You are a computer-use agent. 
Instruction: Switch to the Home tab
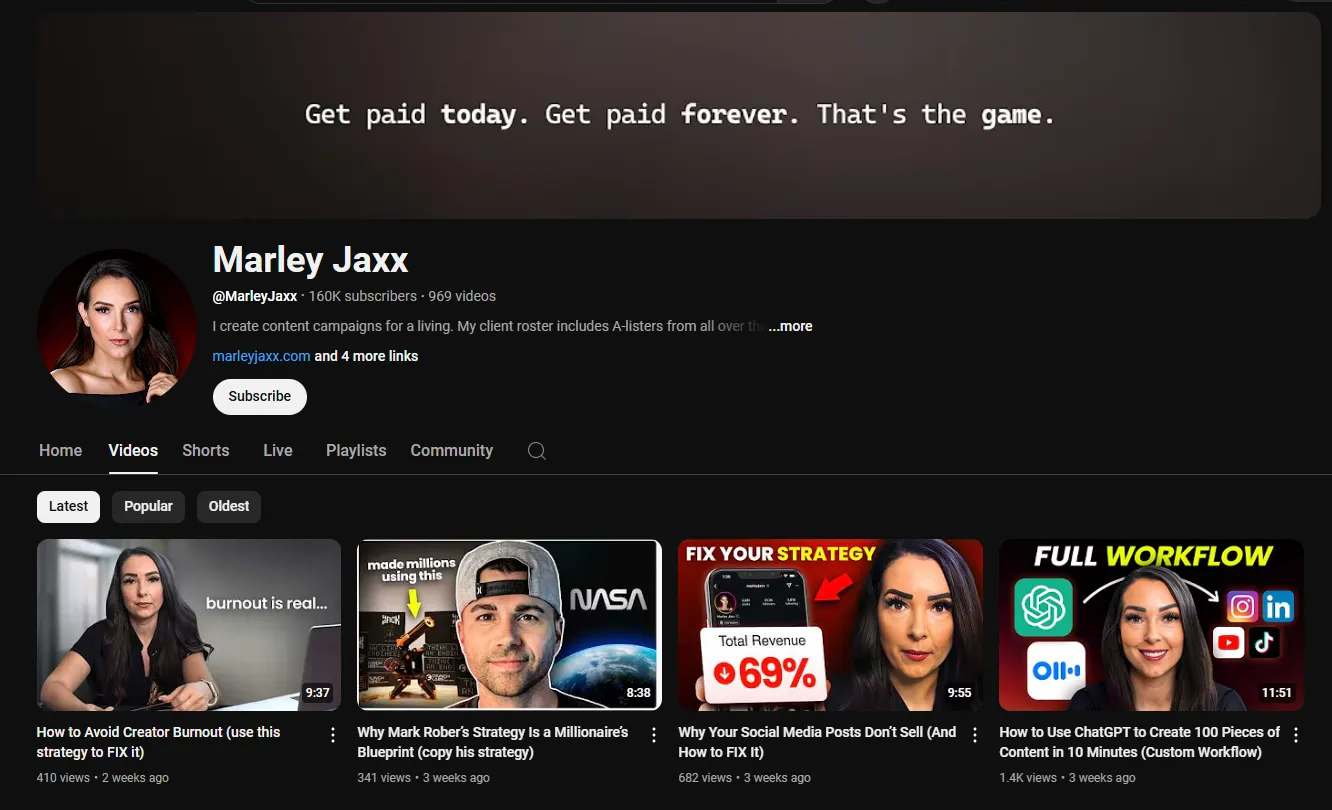(x=60, y=450)
